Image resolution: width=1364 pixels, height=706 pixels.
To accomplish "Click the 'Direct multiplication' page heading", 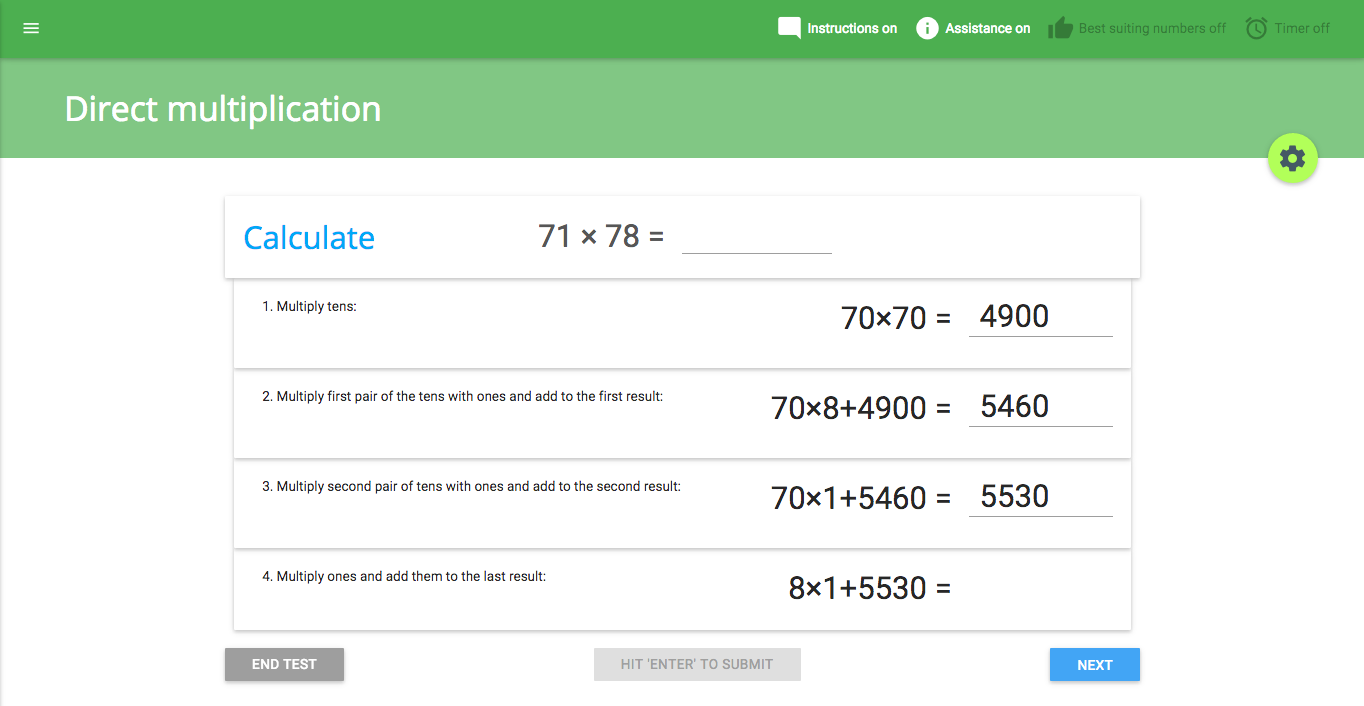I will [223, 108].
